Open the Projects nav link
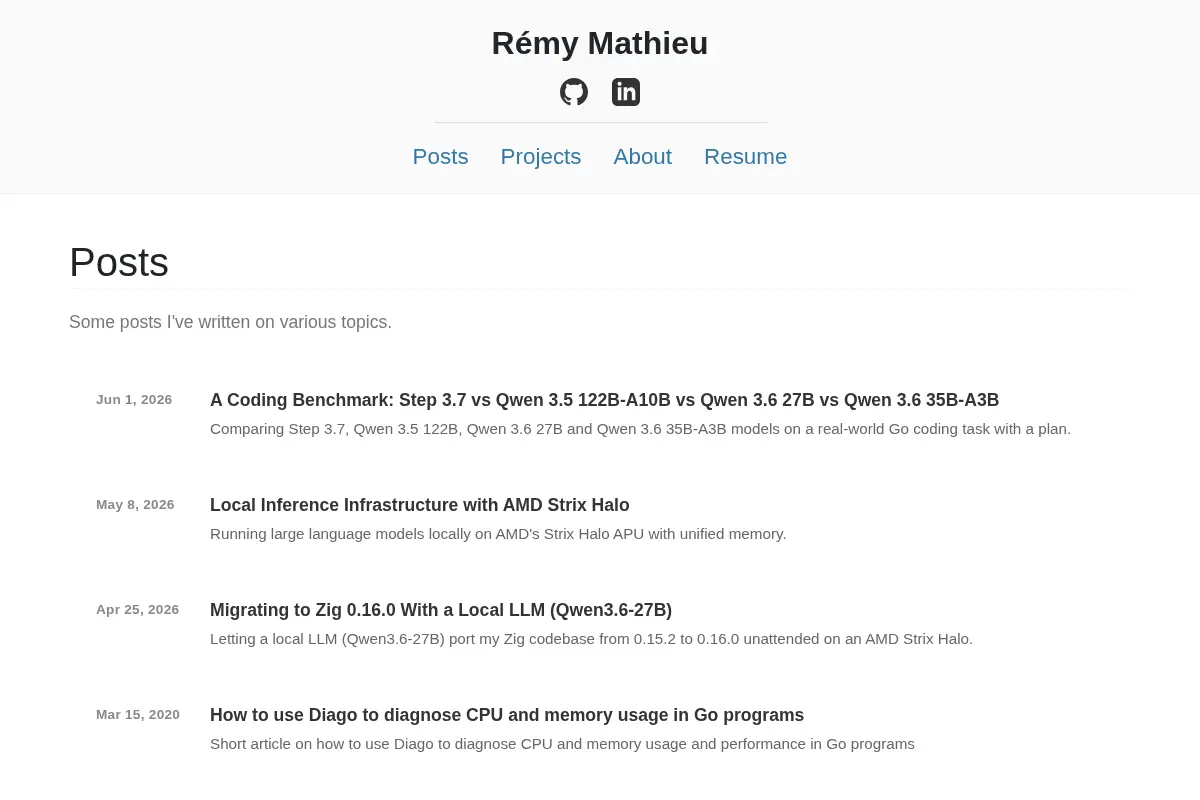 tap(541, 157)
